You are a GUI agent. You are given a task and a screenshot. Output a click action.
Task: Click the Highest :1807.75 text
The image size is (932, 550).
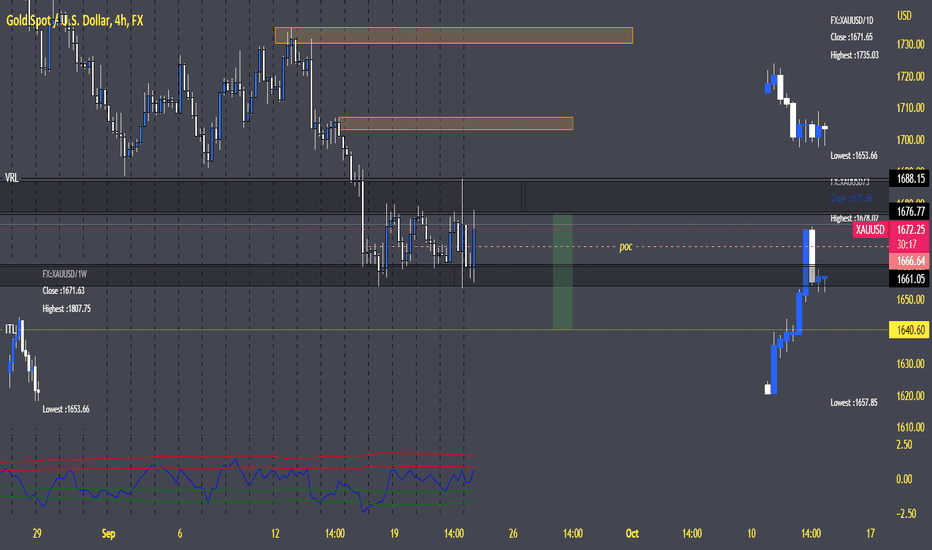[67, 309]
